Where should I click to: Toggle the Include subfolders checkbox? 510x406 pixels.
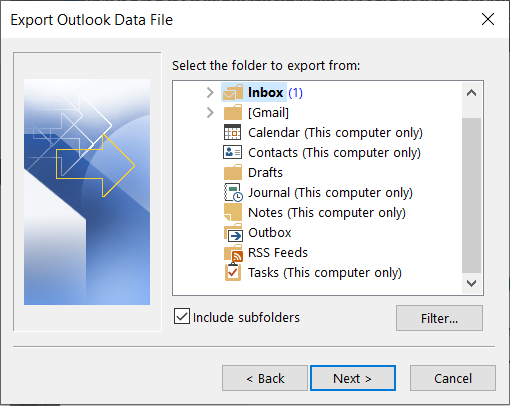tap(182, 316)
